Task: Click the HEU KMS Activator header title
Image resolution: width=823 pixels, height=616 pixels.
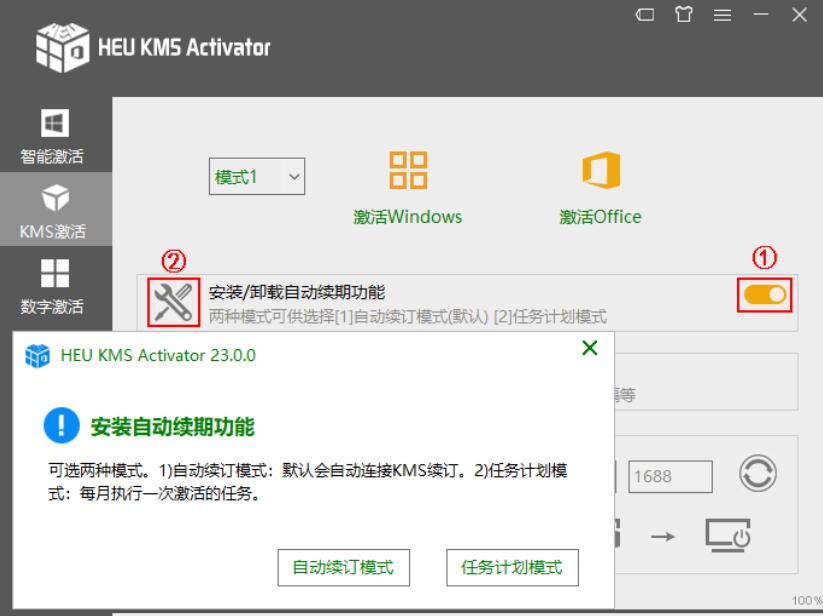Action: tap(184, 47)
